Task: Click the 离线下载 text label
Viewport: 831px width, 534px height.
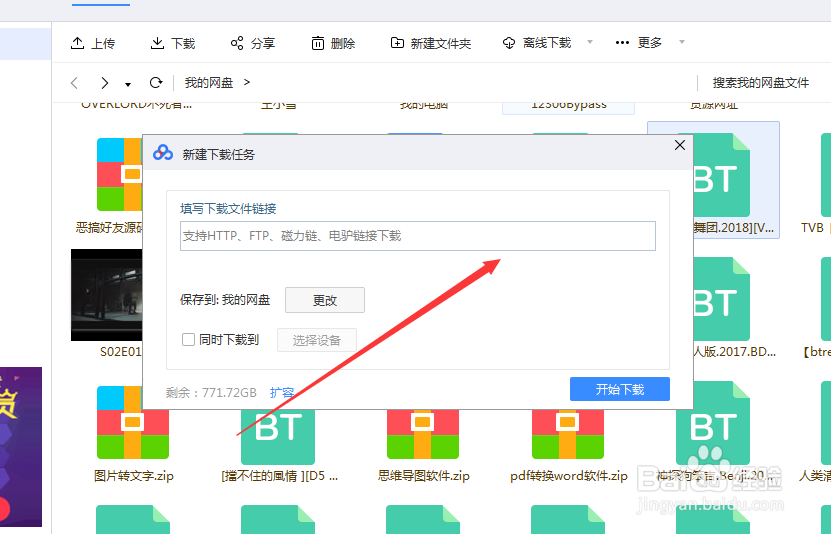Action: 547,43
